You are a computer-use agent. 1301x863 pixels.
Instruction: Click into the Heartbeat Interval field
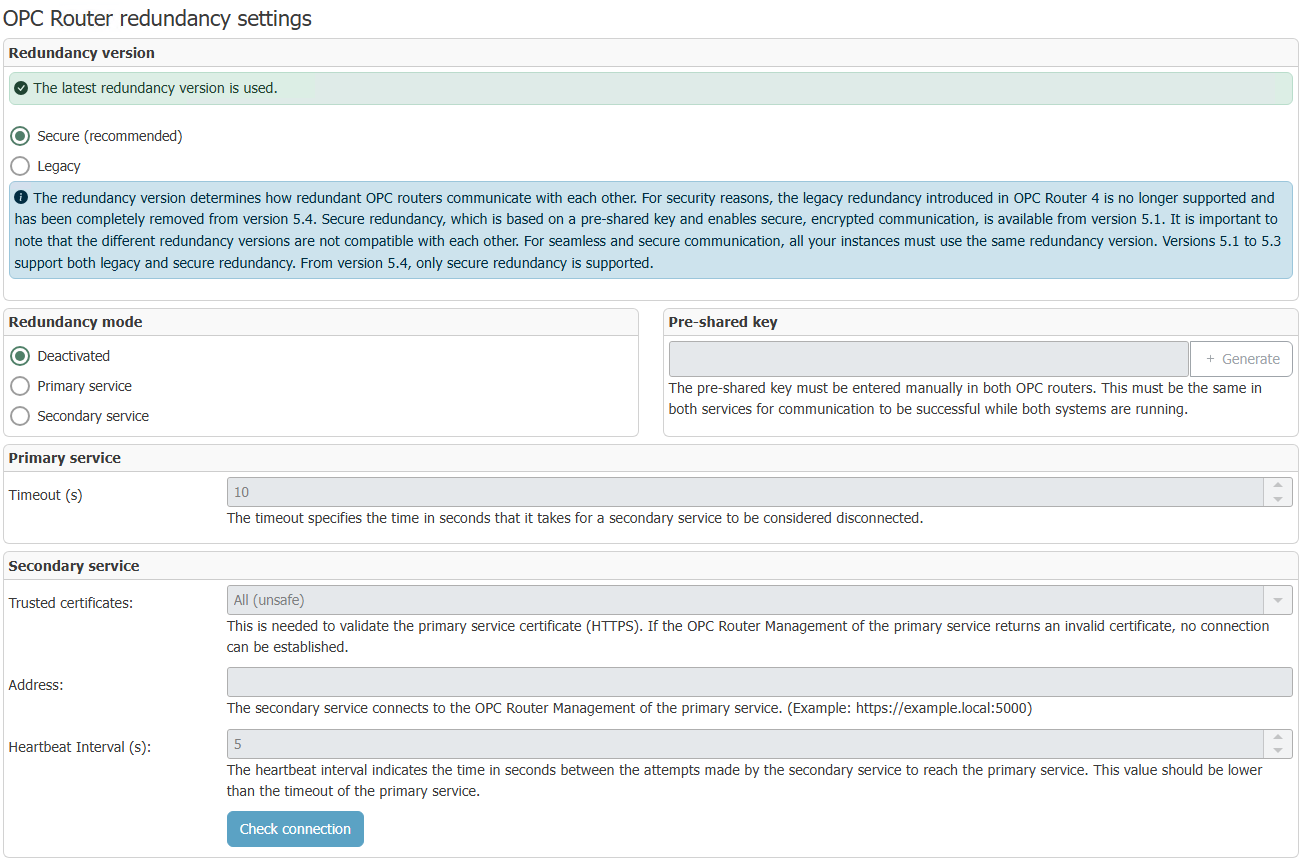pyautogui.click(x=745, y=744)
